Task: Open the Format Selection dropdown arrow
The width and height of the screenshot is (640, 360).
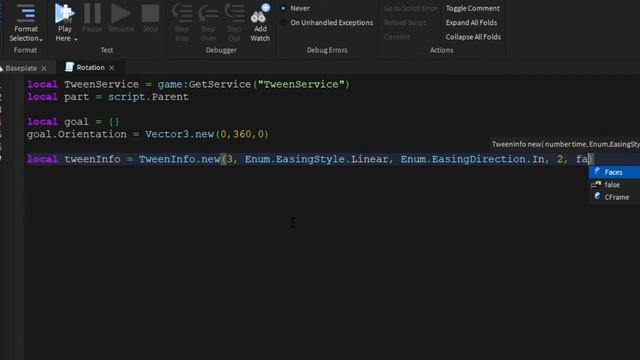Action: point(41,39)
